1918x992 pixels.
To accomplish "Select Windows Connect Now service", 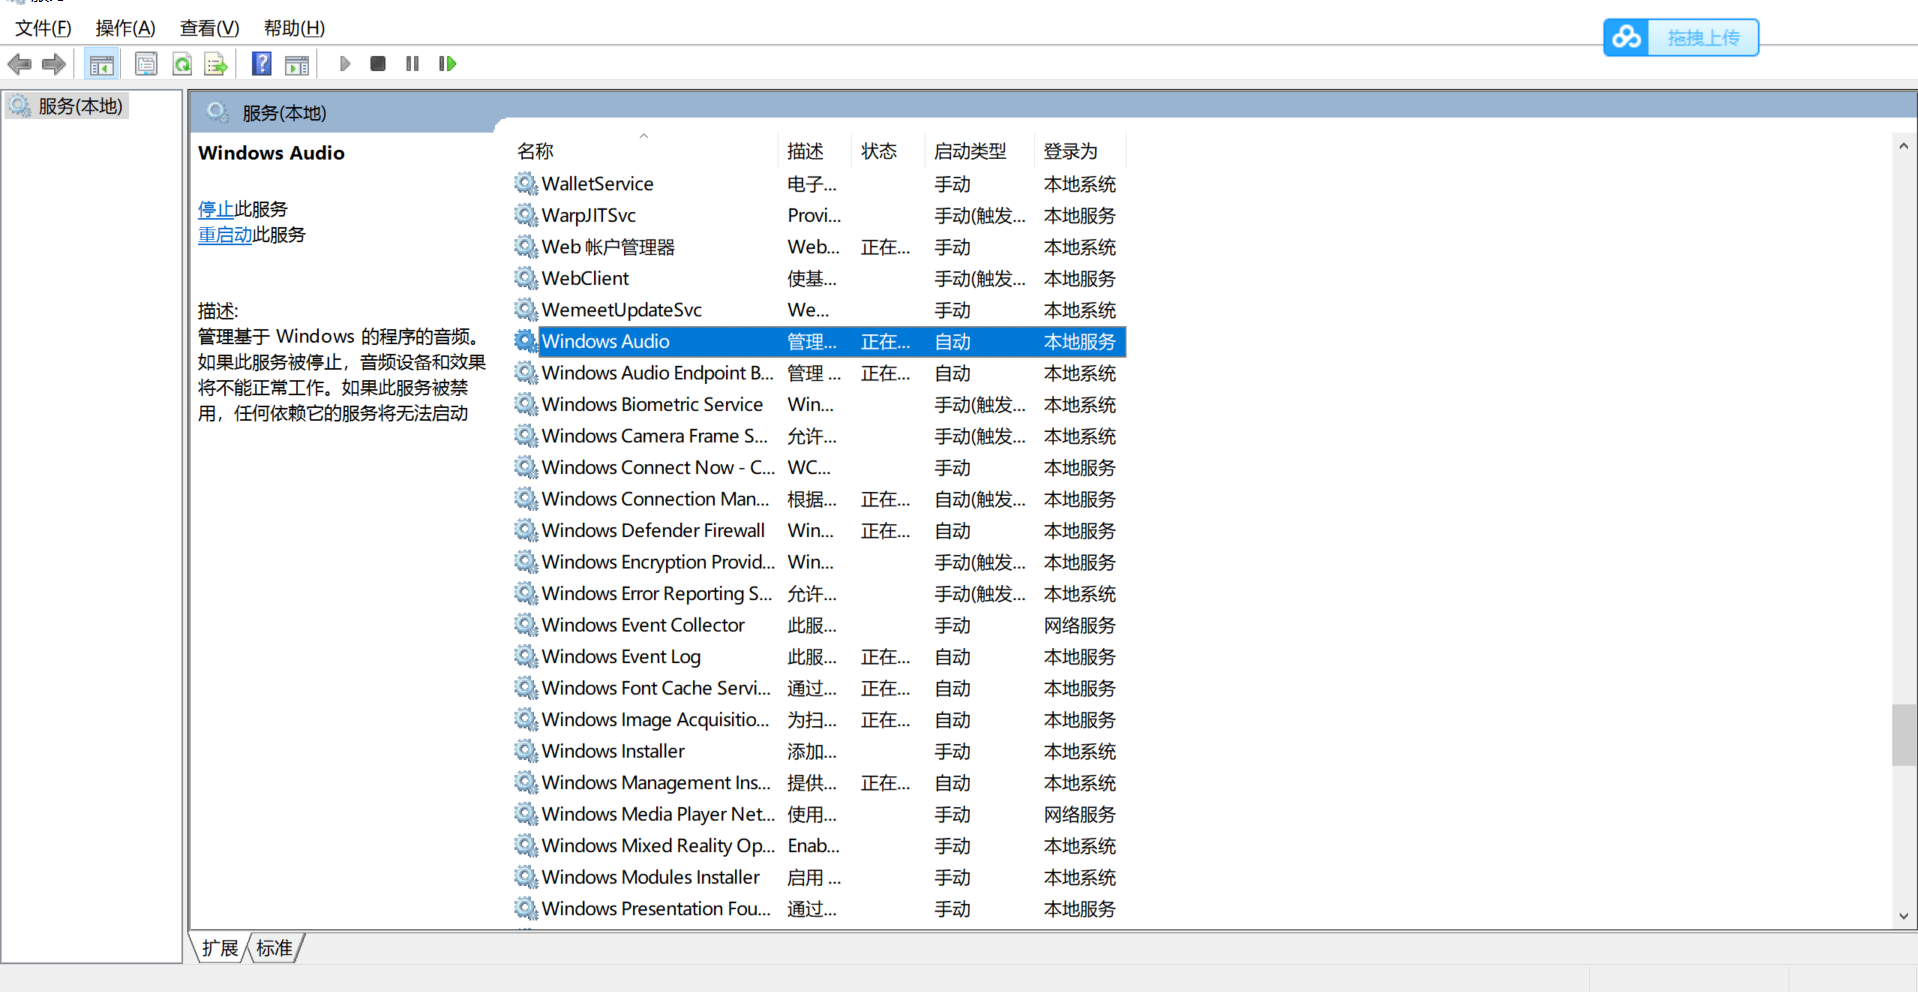I will pos(819,467).
